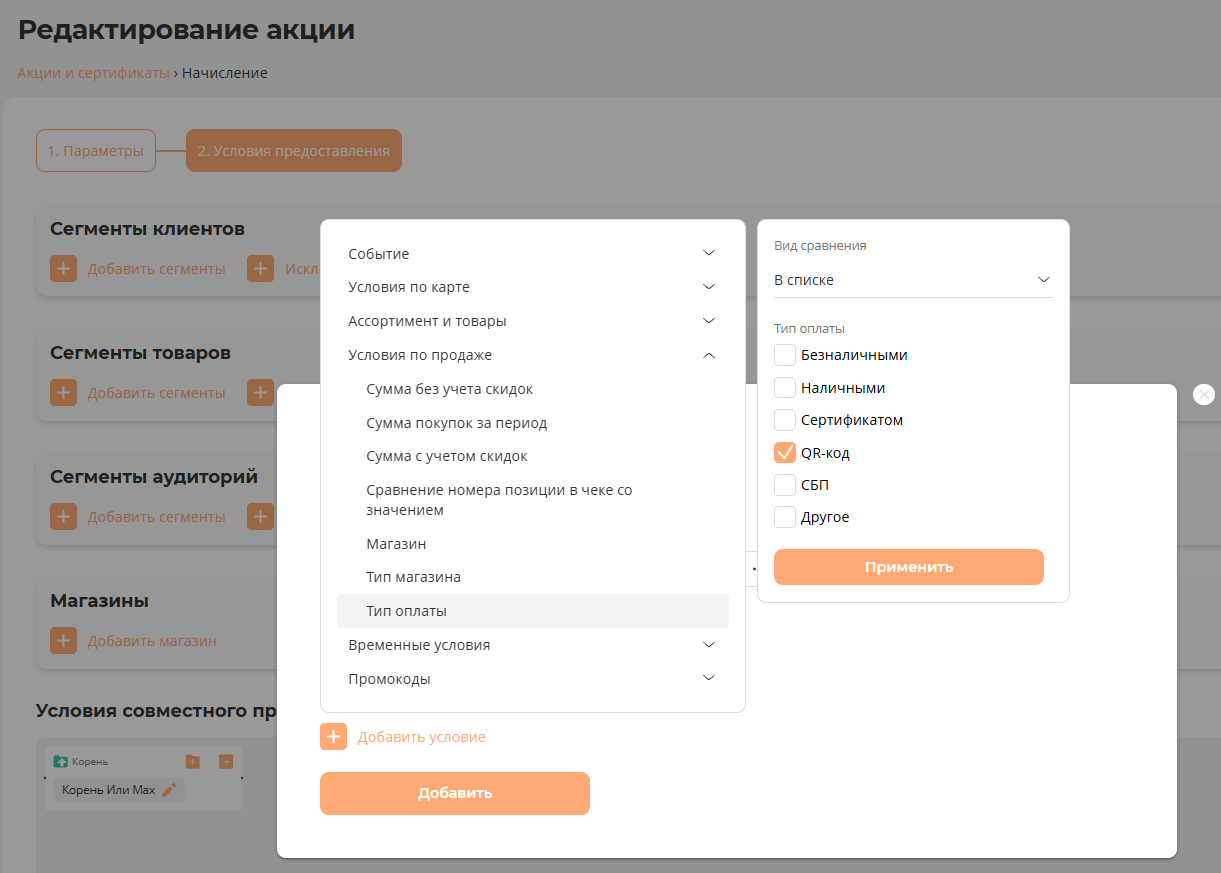
Task: Click the square plus icon in Корень block
Action: [x=226, y=762]
